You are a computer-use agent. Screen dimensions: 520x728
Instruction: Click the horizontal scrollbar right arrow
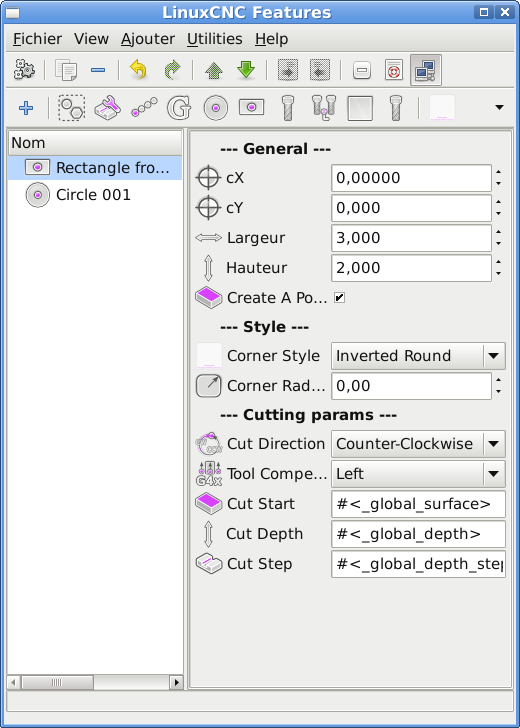(x=176, y=682)
